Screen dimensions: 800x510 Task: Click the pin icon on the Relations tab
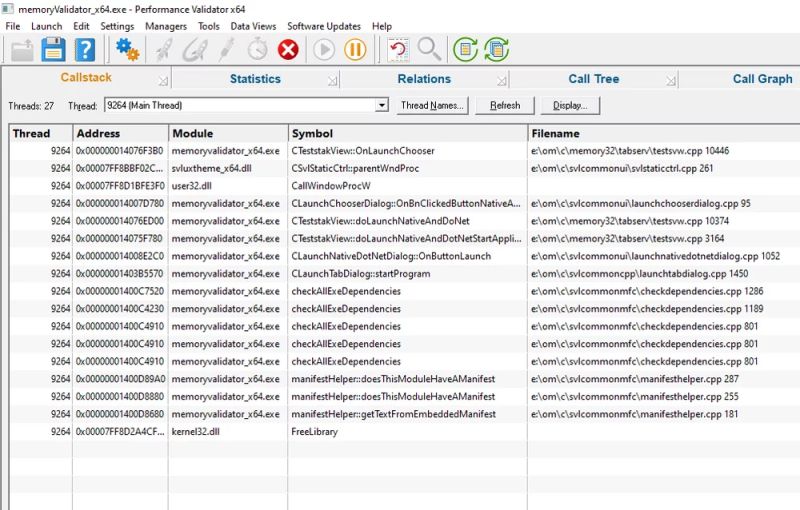click(502, 81)
